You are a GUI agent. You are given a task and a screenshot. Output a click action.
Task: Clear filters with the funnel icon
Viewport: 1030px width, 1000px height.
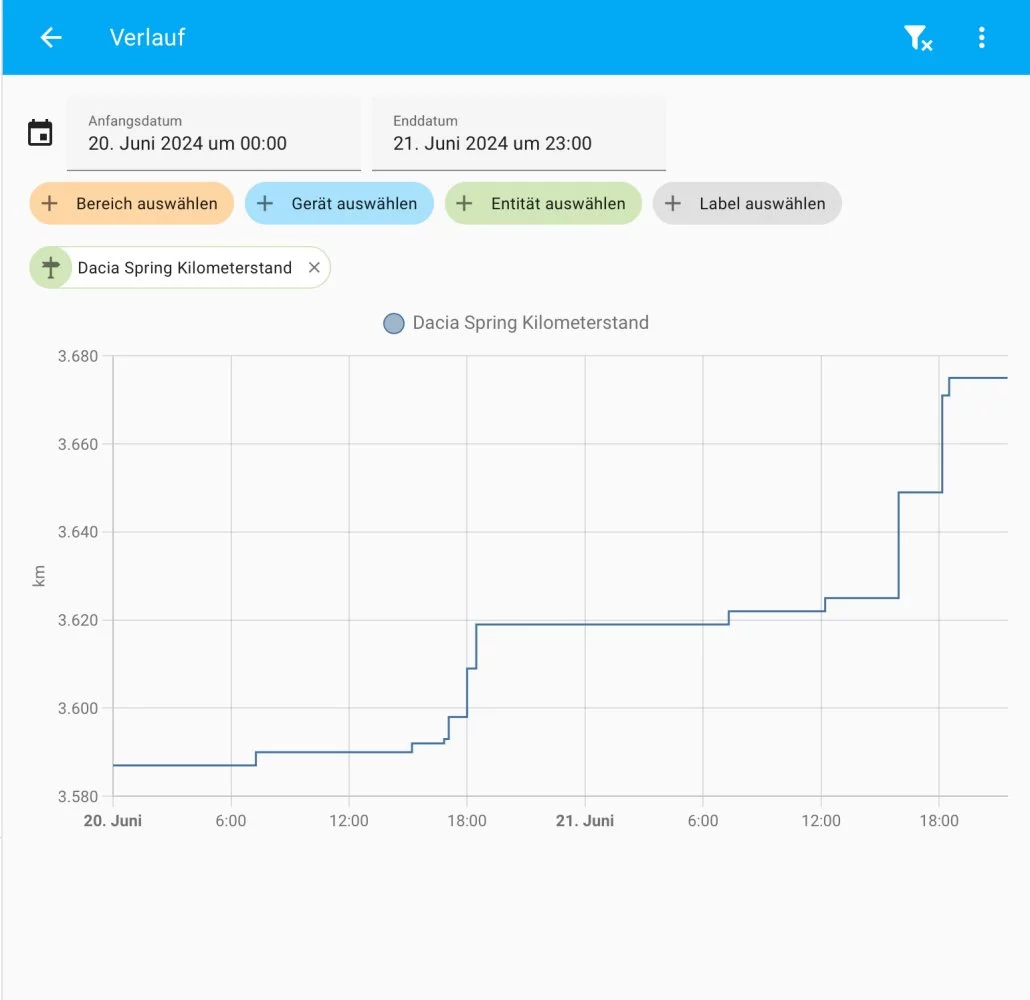click(918, 37)
